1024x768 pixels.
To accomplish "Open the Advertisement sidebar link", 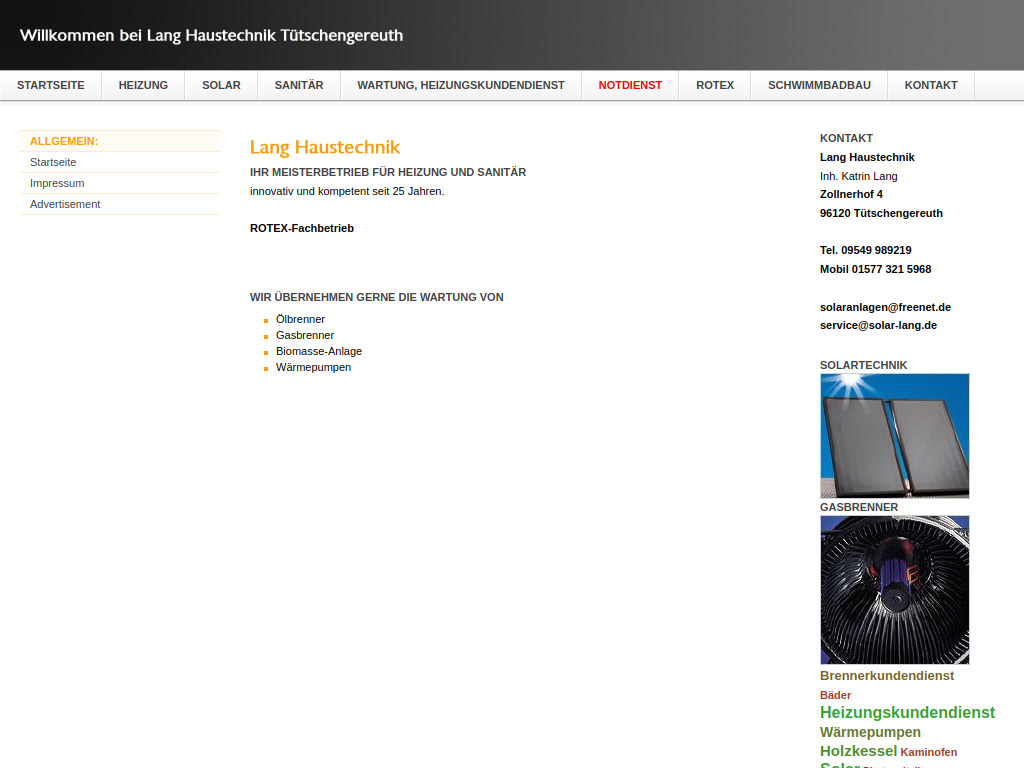I will [x=65, y=203].
